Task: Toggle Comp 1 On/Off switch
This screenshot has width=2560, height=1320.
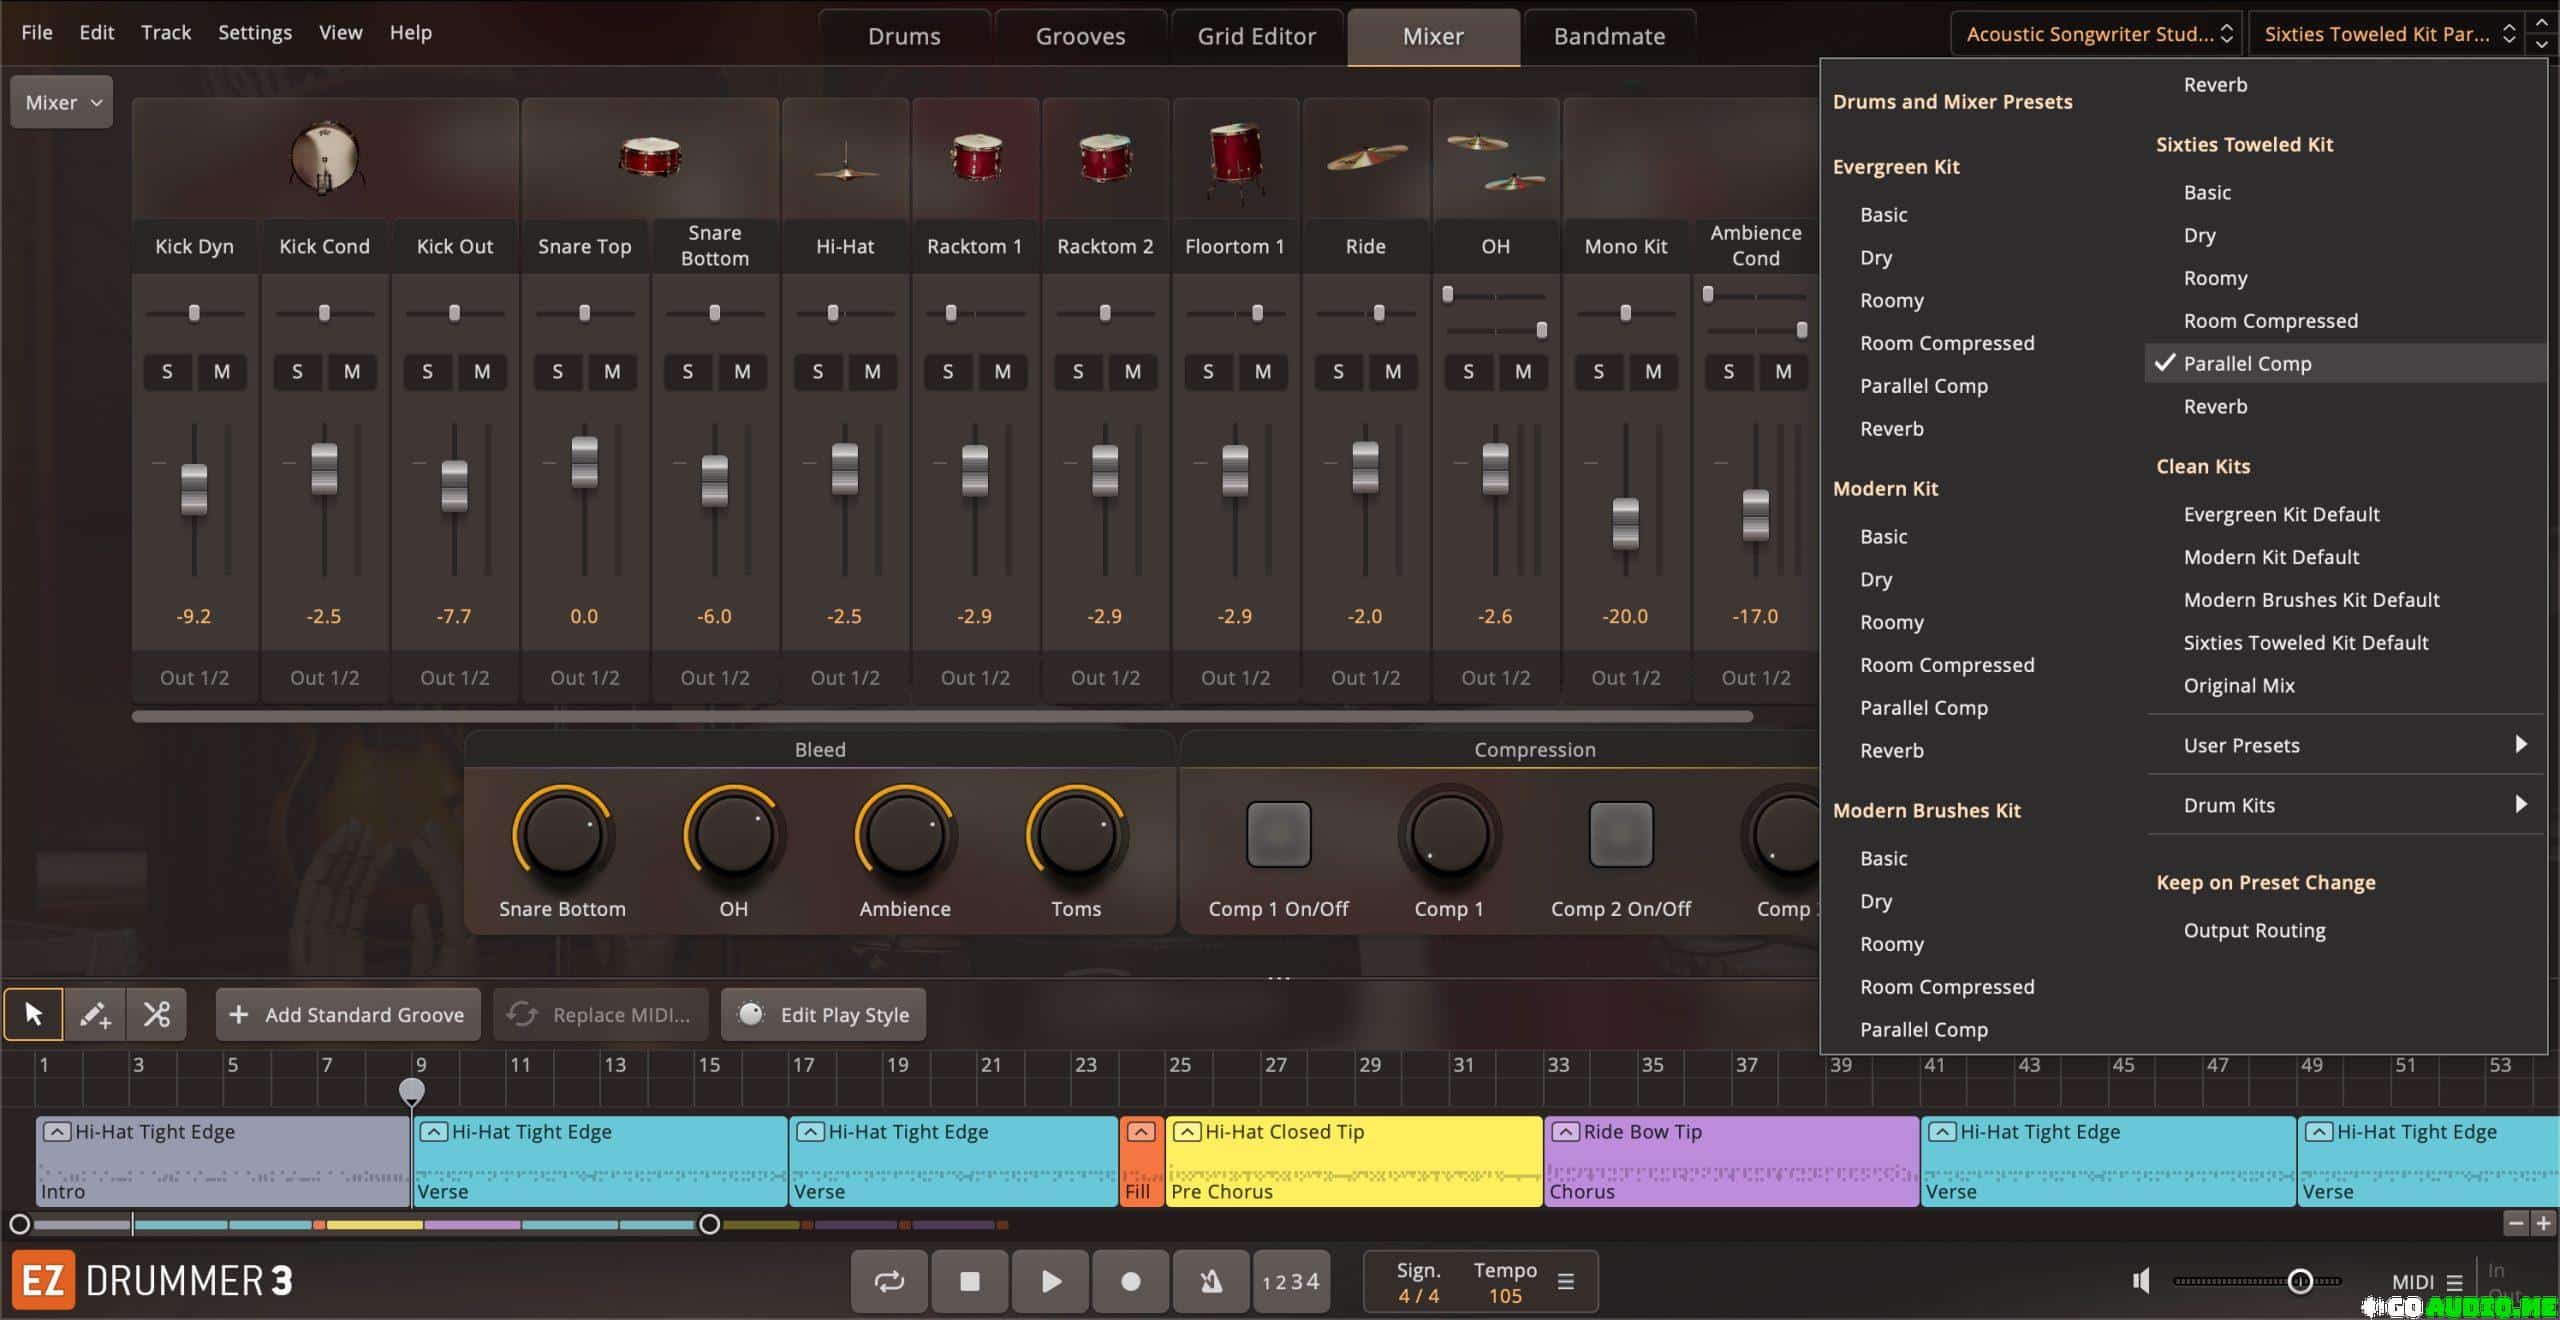Action: point(1278,833)
